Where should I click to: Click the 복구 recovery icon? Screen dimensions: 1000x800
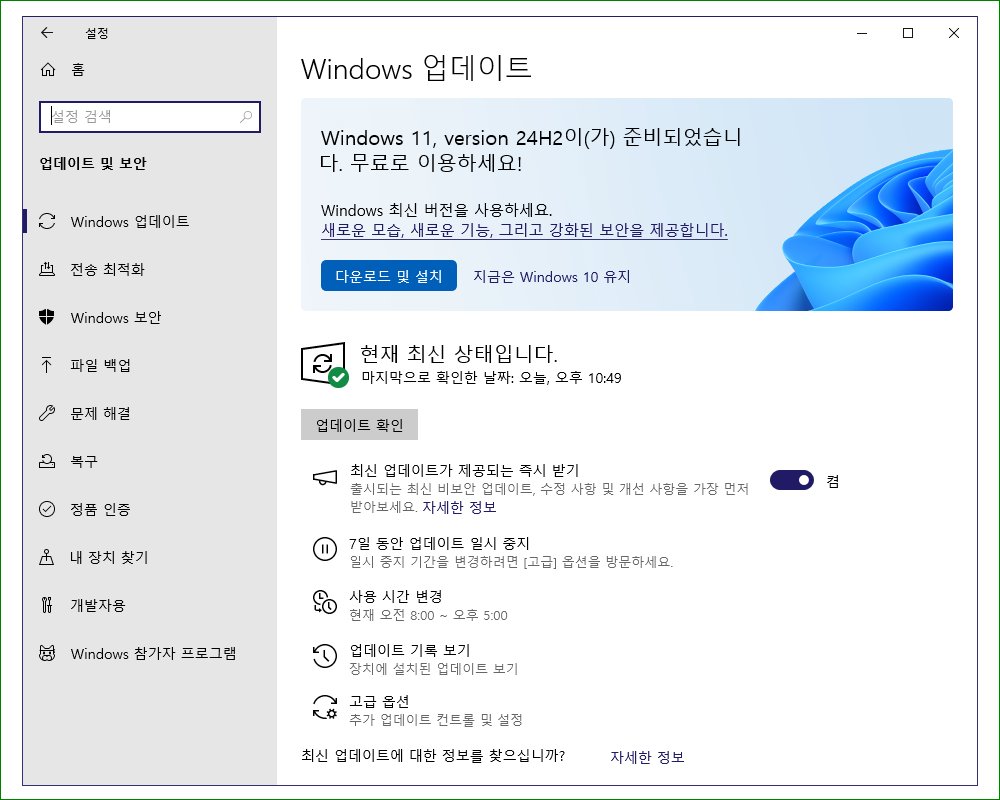pyautogui.click(x=47, y=461)
